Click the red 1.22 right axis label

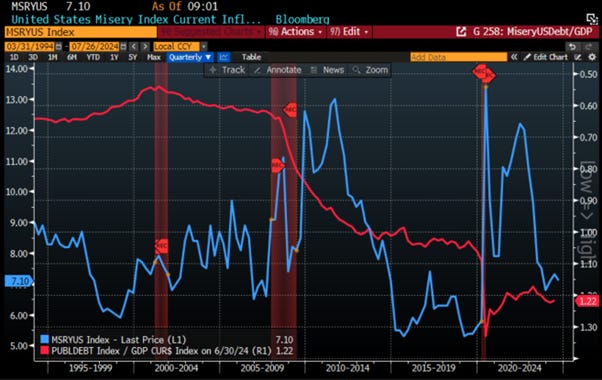(x=588, y=301)
